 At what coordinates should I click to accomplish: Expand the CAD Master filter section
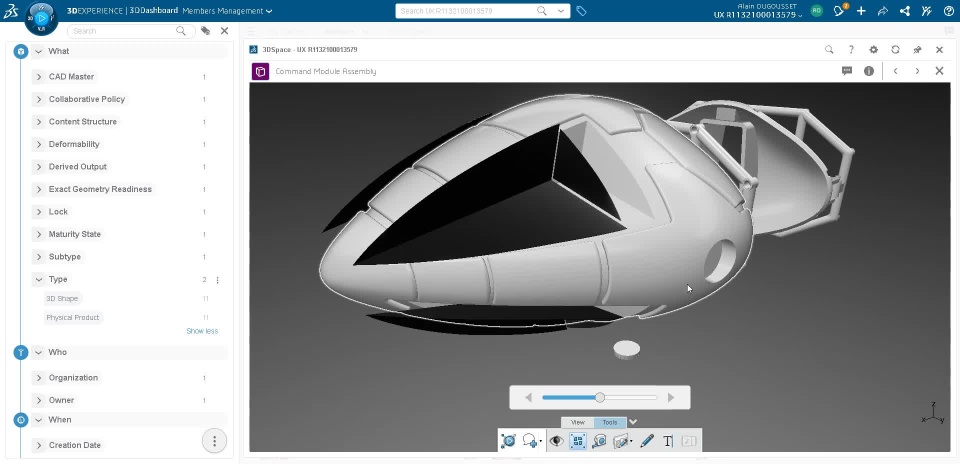(39, 77)
